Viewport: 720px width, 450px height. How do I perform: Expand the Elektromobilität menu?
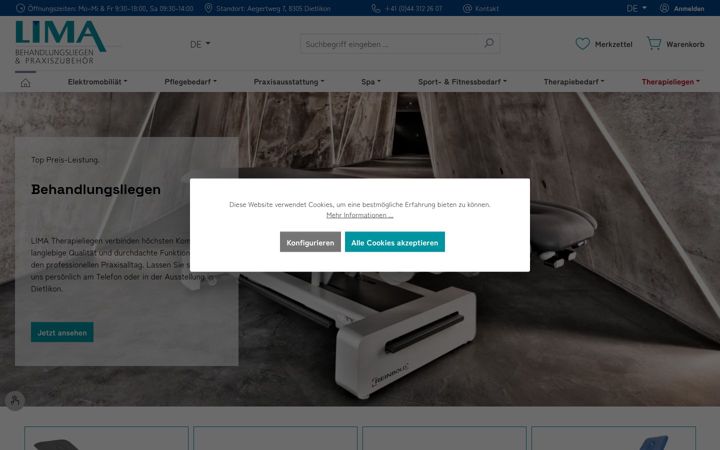(97, 82)
